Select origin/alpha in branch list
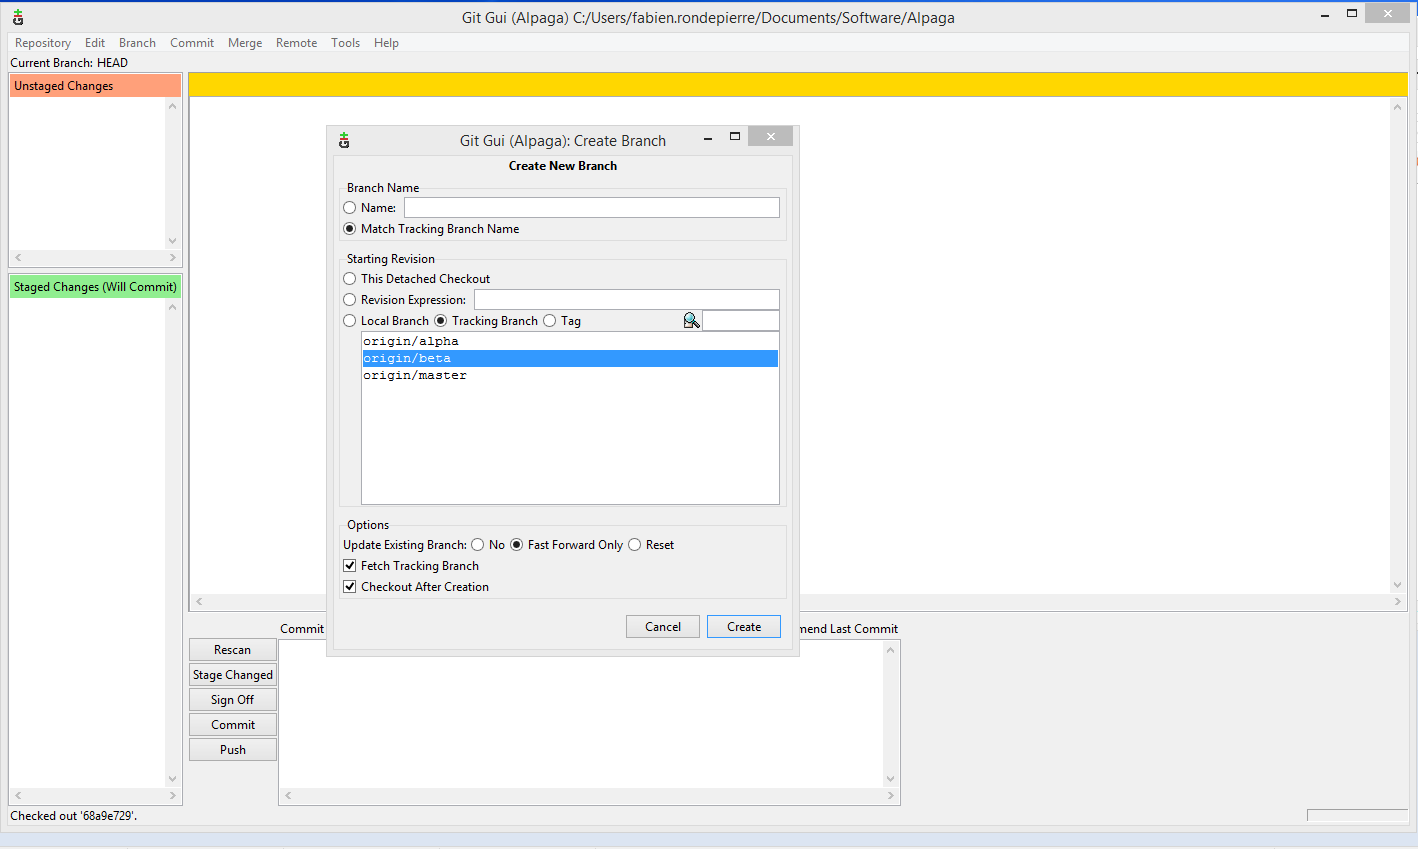Image resolution: width=1418 pixels, height=849 pixels. click(x=570, y=341)
